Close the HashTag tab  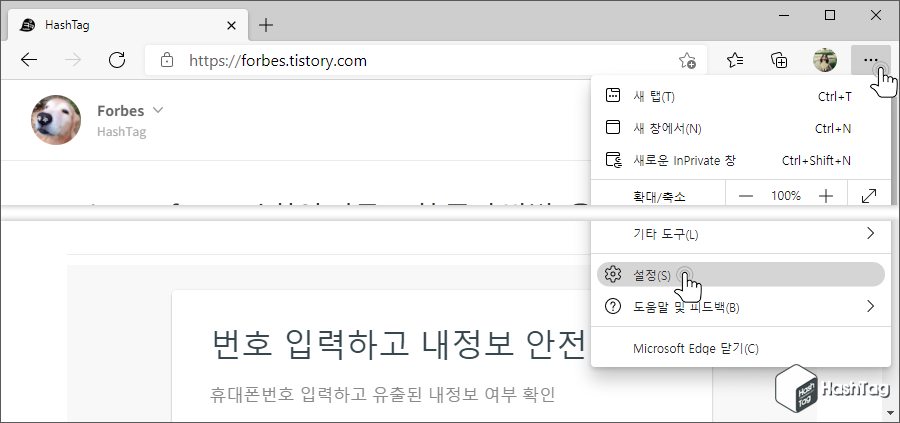[231, 26]
